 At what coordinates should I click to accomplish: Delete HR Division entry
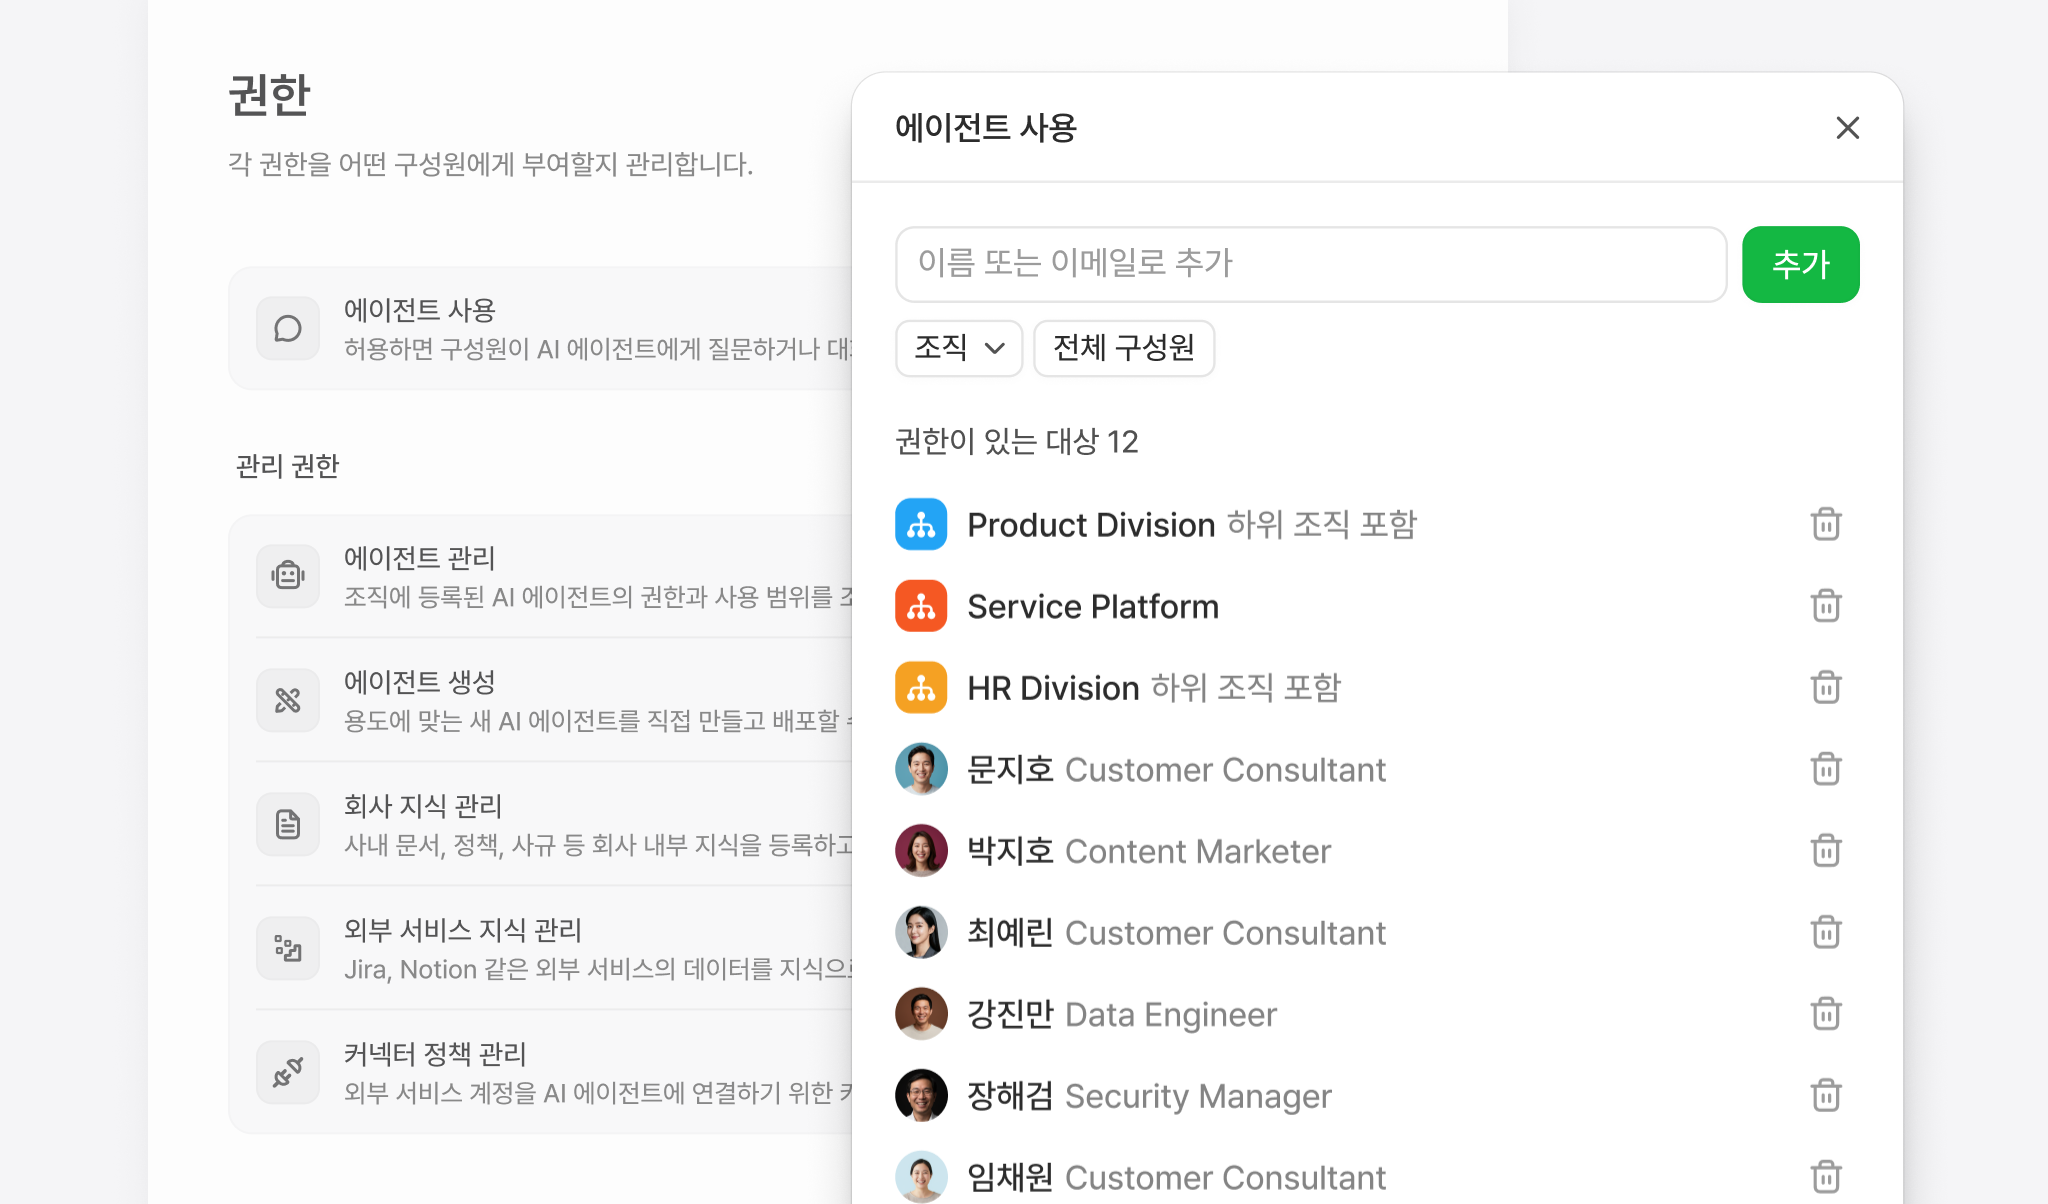point(1826,688)
